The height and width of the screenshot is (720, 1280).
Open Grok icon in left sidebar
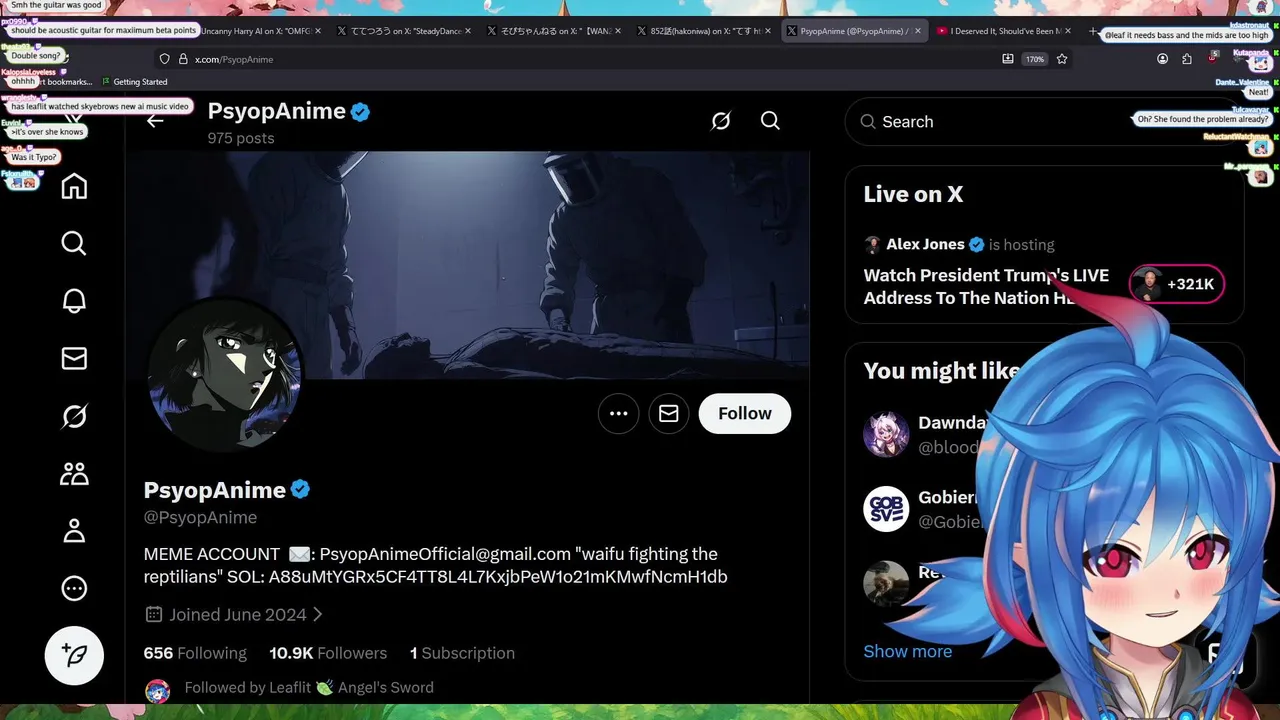pos(74,416)
